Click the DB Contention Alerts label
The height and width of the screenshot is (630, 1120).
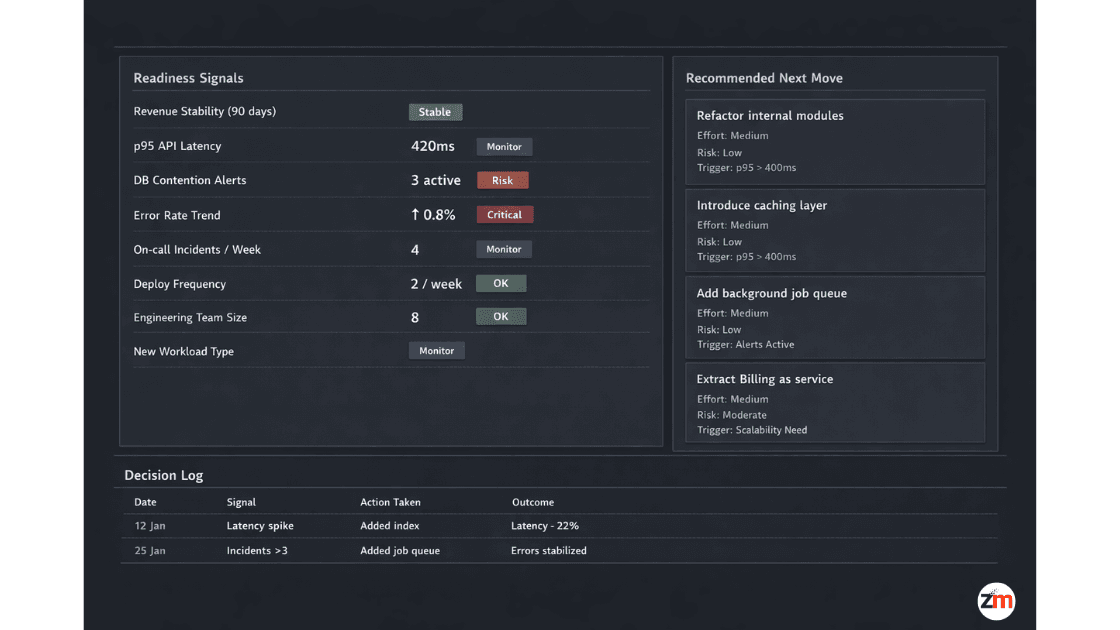pyautogui.click(x=190, y=180)
